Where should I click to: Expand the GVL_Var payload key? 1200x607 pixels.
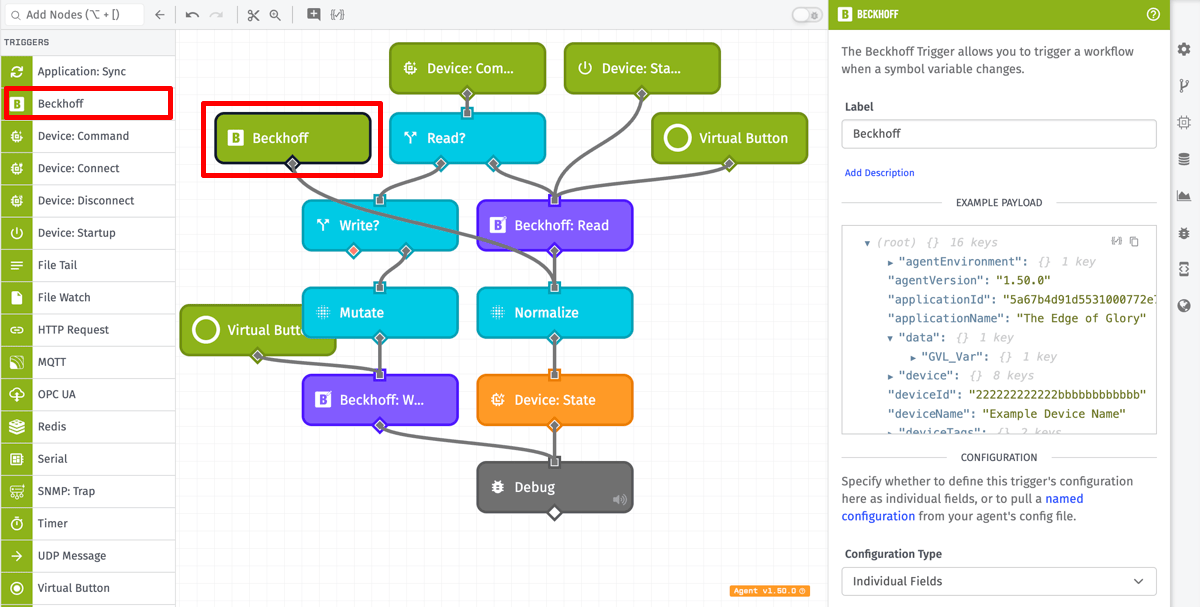[913, 357]
